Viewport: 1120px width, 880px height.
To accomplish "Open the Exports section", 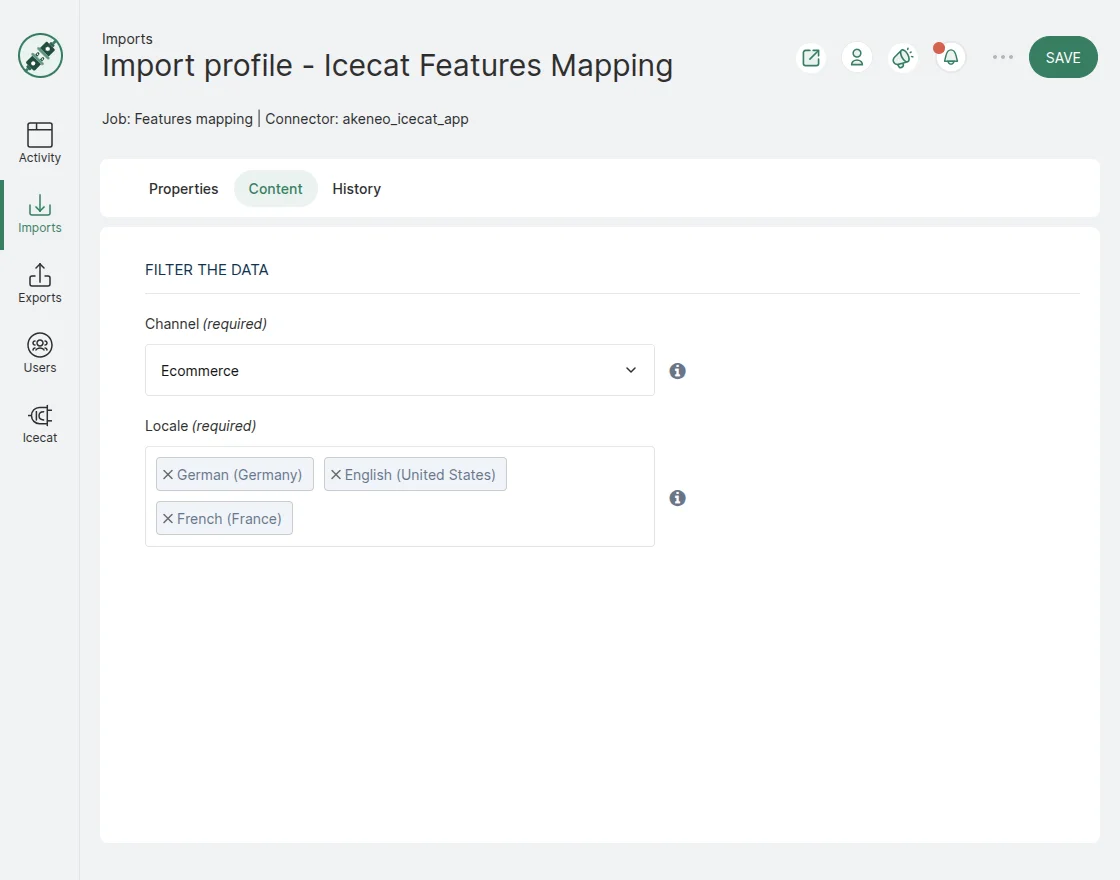I will 39,283.
